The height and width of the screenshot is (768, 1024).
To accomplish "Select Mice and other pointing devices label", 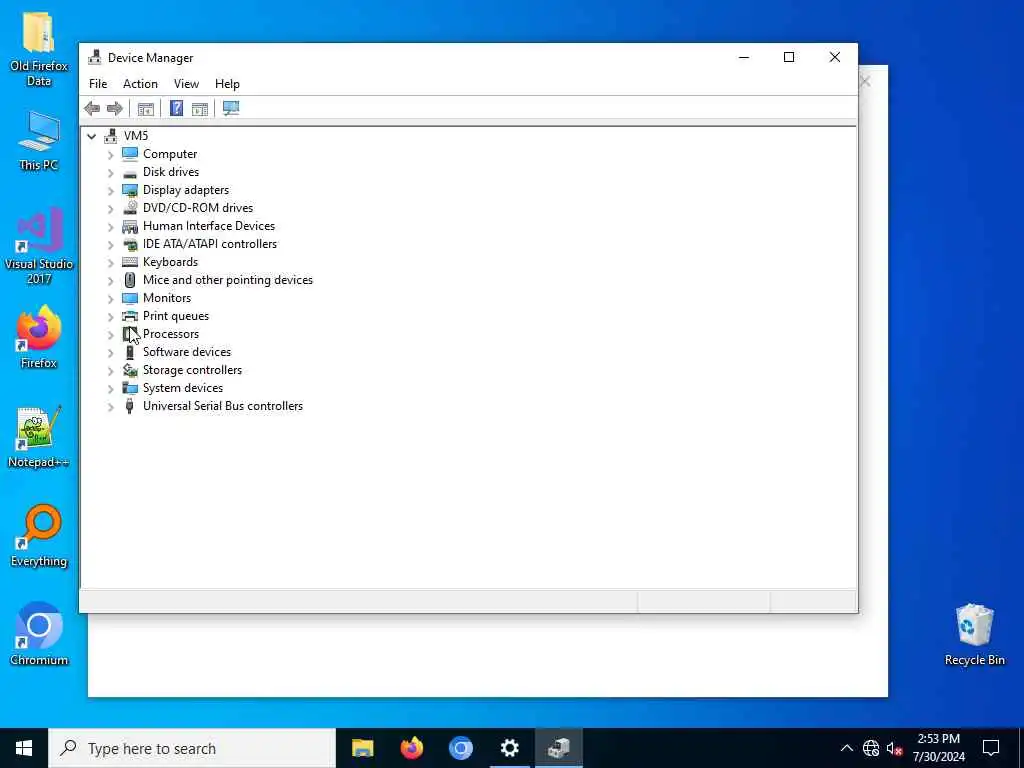I will pyautogui.click(x=228, y=280).
